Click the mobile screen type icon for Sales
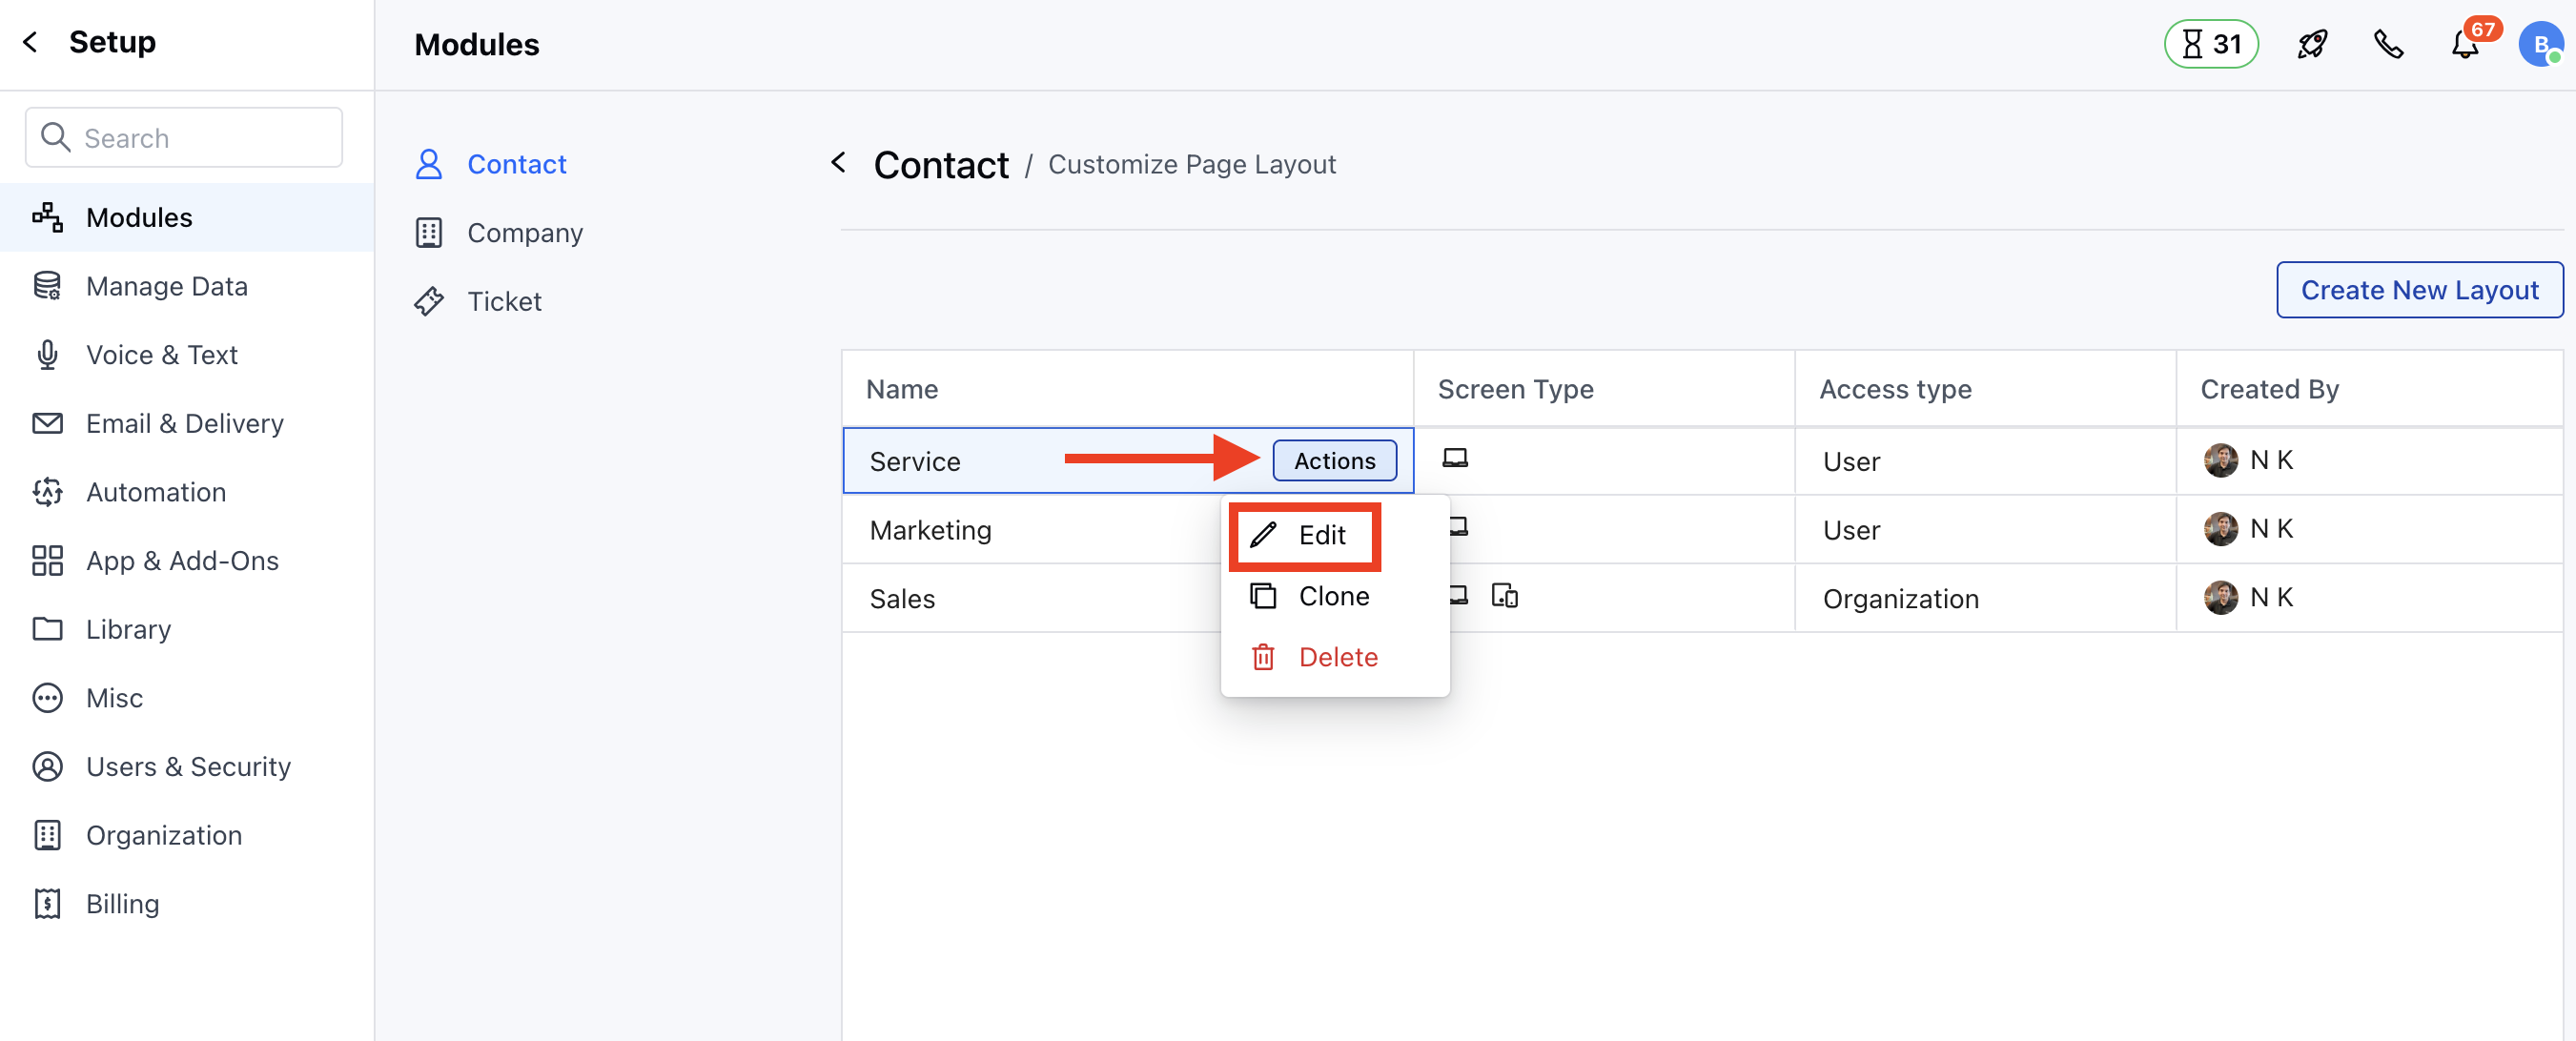The width and height of the screenshot is (2576, 1041). [x=1504, y=597]
